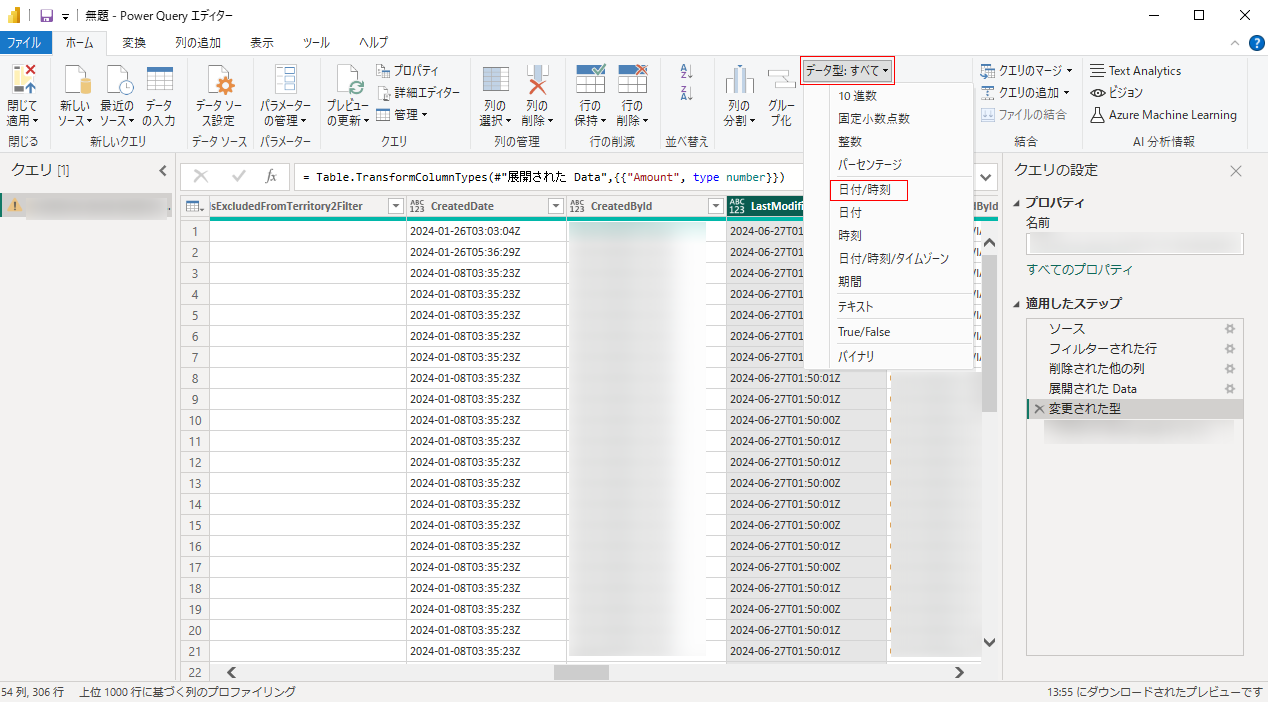Click the horizontal scrollbar thumb in the grid

point(574,673)
